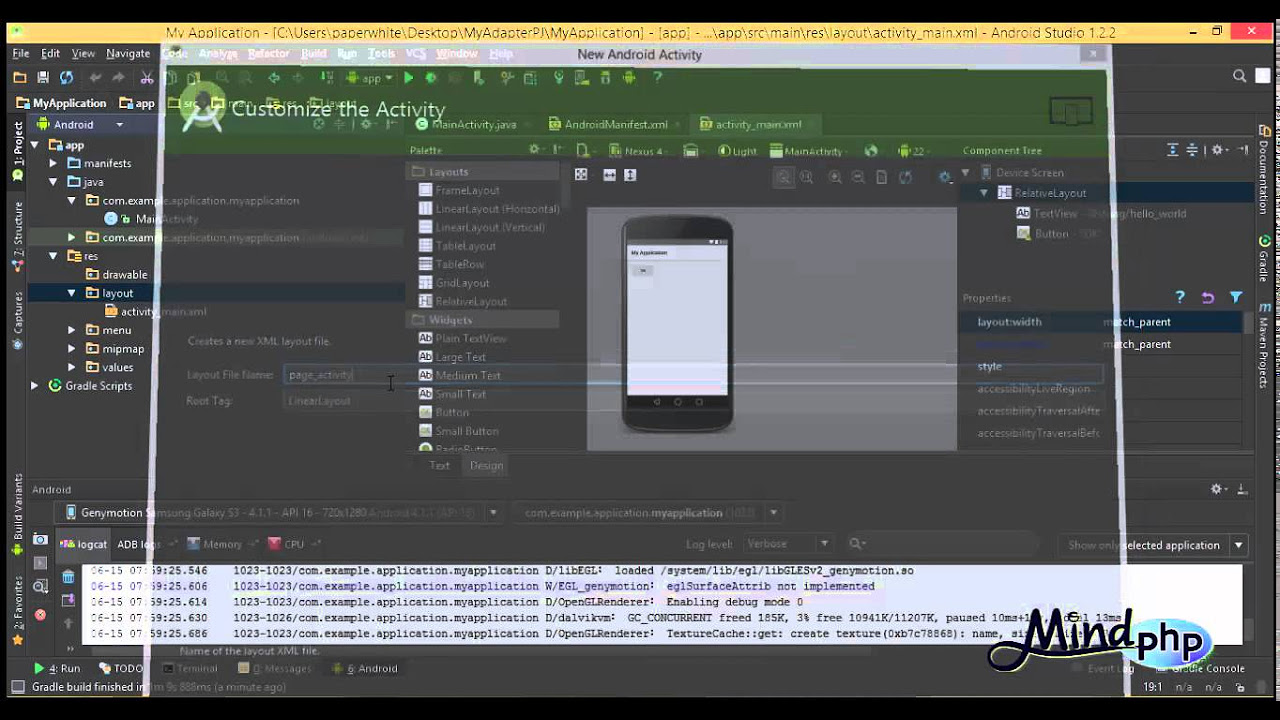This screenshot has width=1280, height=720.
Task: Click the Cut scissors toolbar icon
Action: coord(147,77)
